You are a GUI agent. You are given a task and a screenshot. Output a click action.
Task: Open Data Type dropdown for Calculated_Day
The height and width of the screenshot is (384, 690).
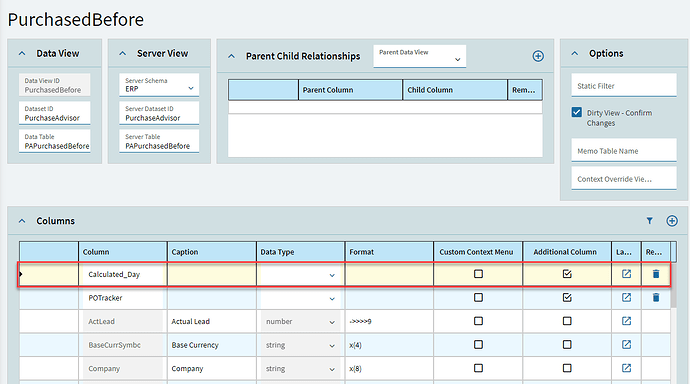pyautogui.click(x=300, y=275)
